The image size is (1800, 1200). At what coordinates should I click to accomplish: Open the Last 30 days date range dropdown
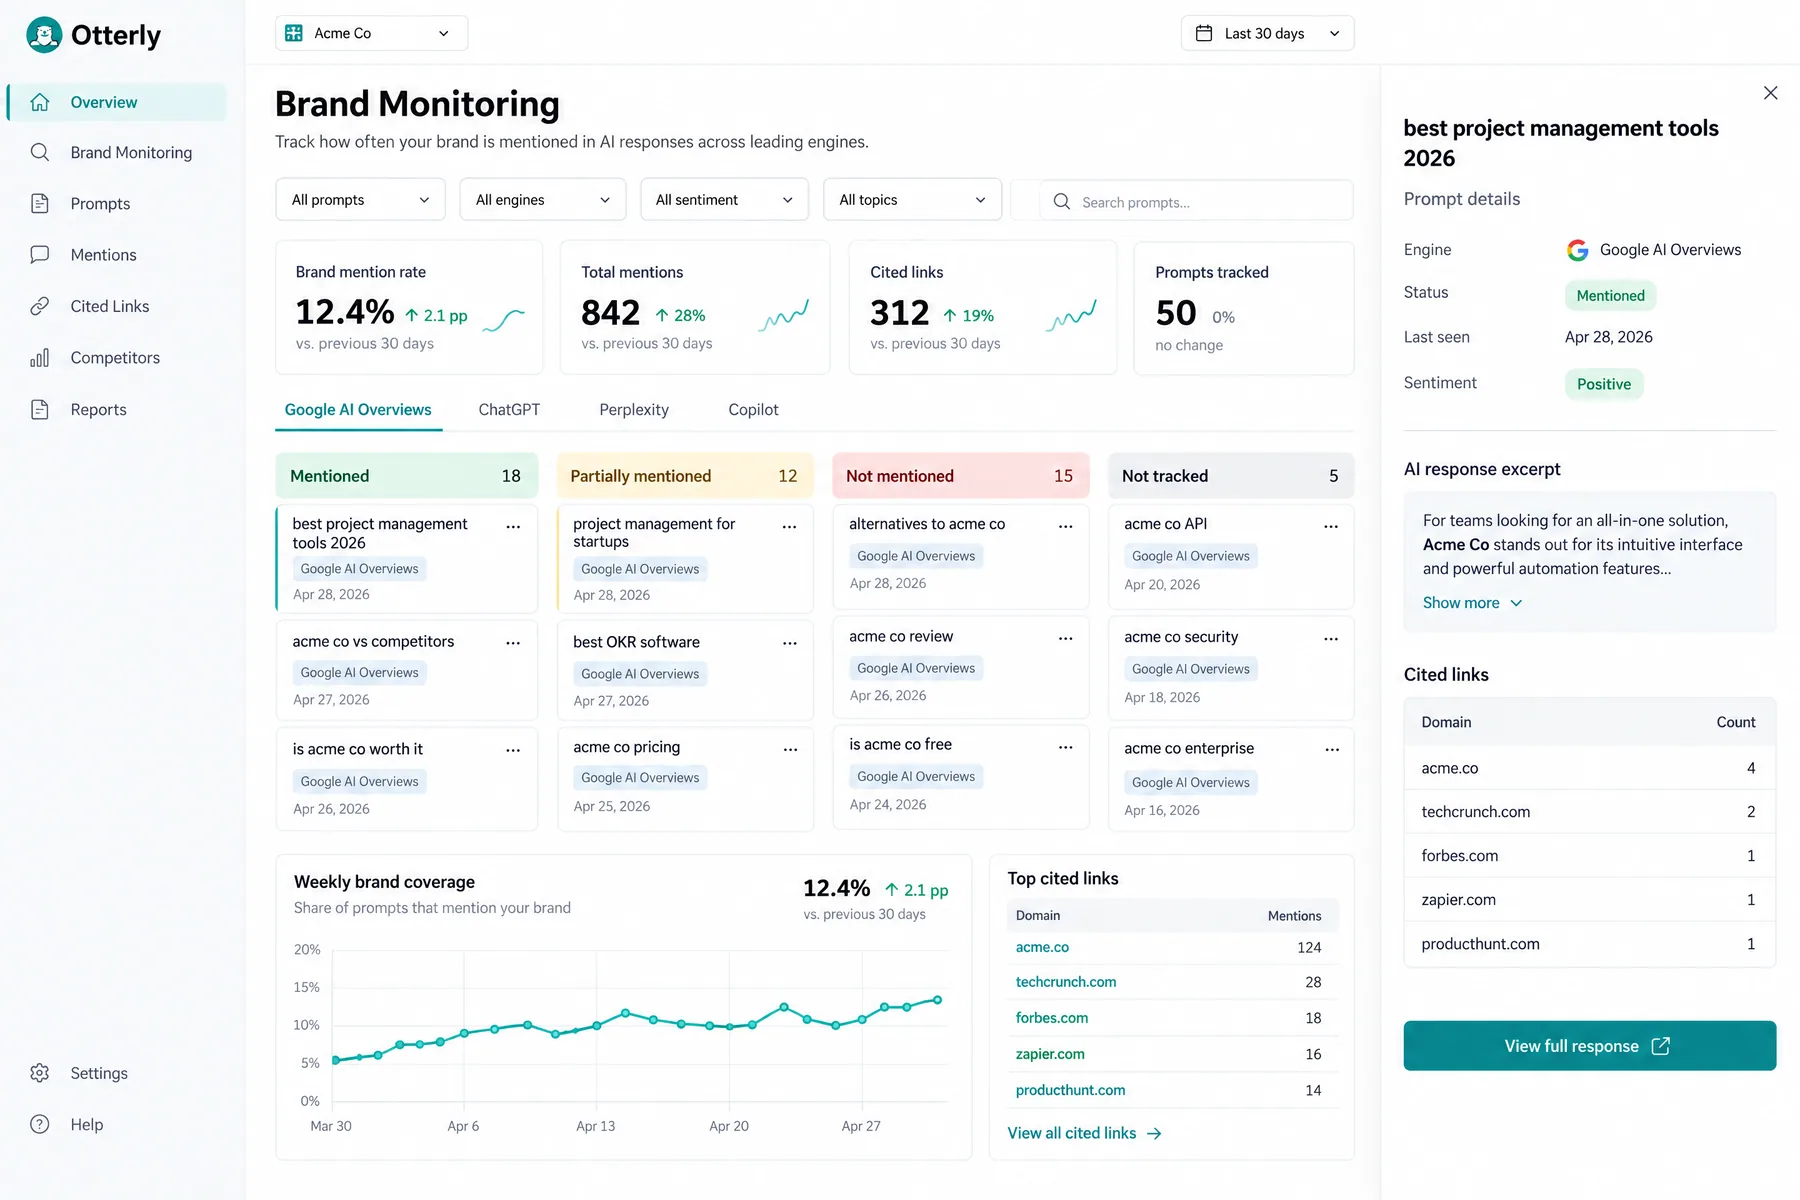click(1267, 33)
